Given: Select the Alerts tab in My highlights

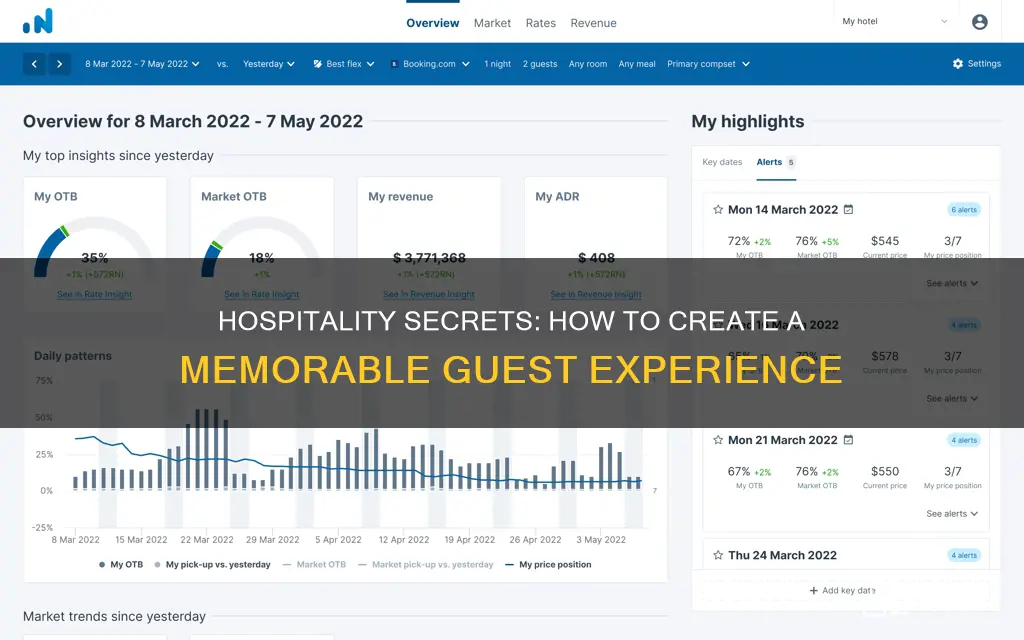Looking at the screenshot, I should (775, 162).
